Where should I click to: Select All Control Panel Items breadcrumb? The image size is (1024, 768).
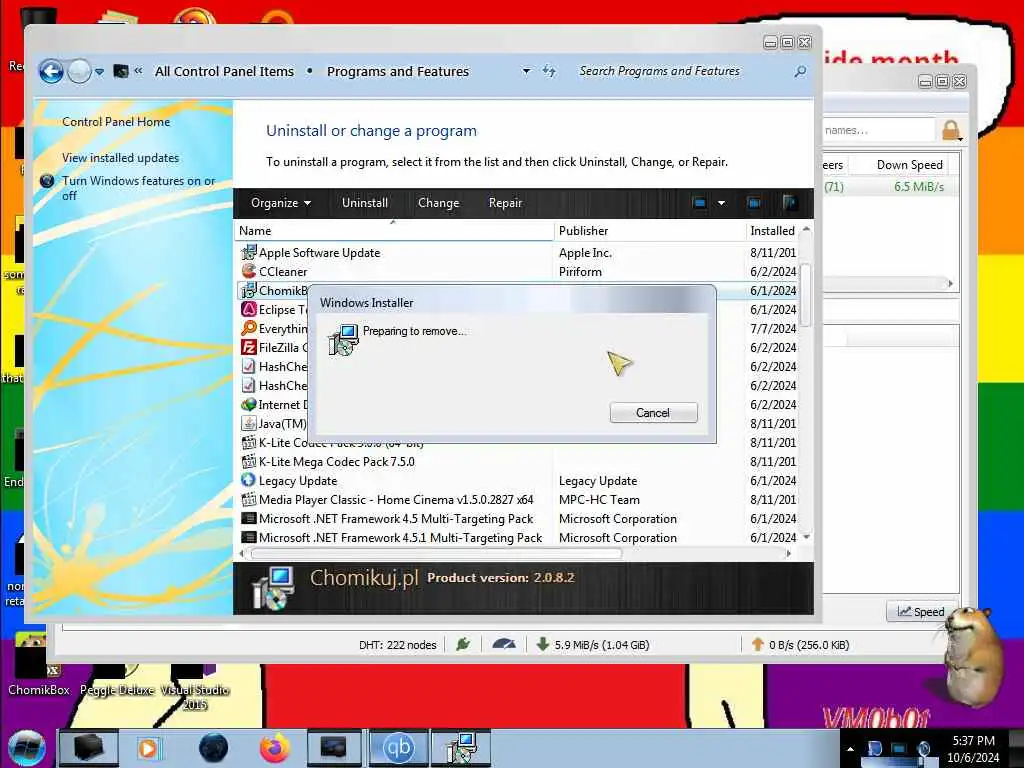click(224, 71)
